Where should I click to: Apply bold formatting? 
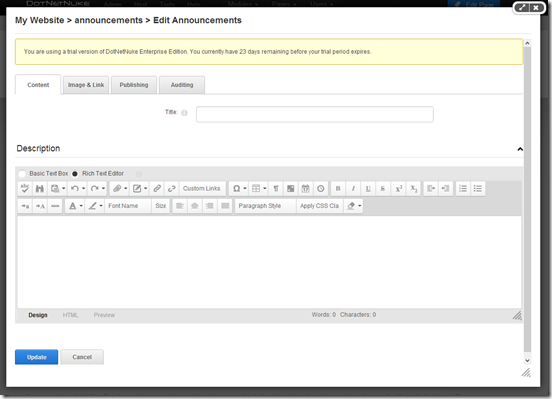(338, 188)
